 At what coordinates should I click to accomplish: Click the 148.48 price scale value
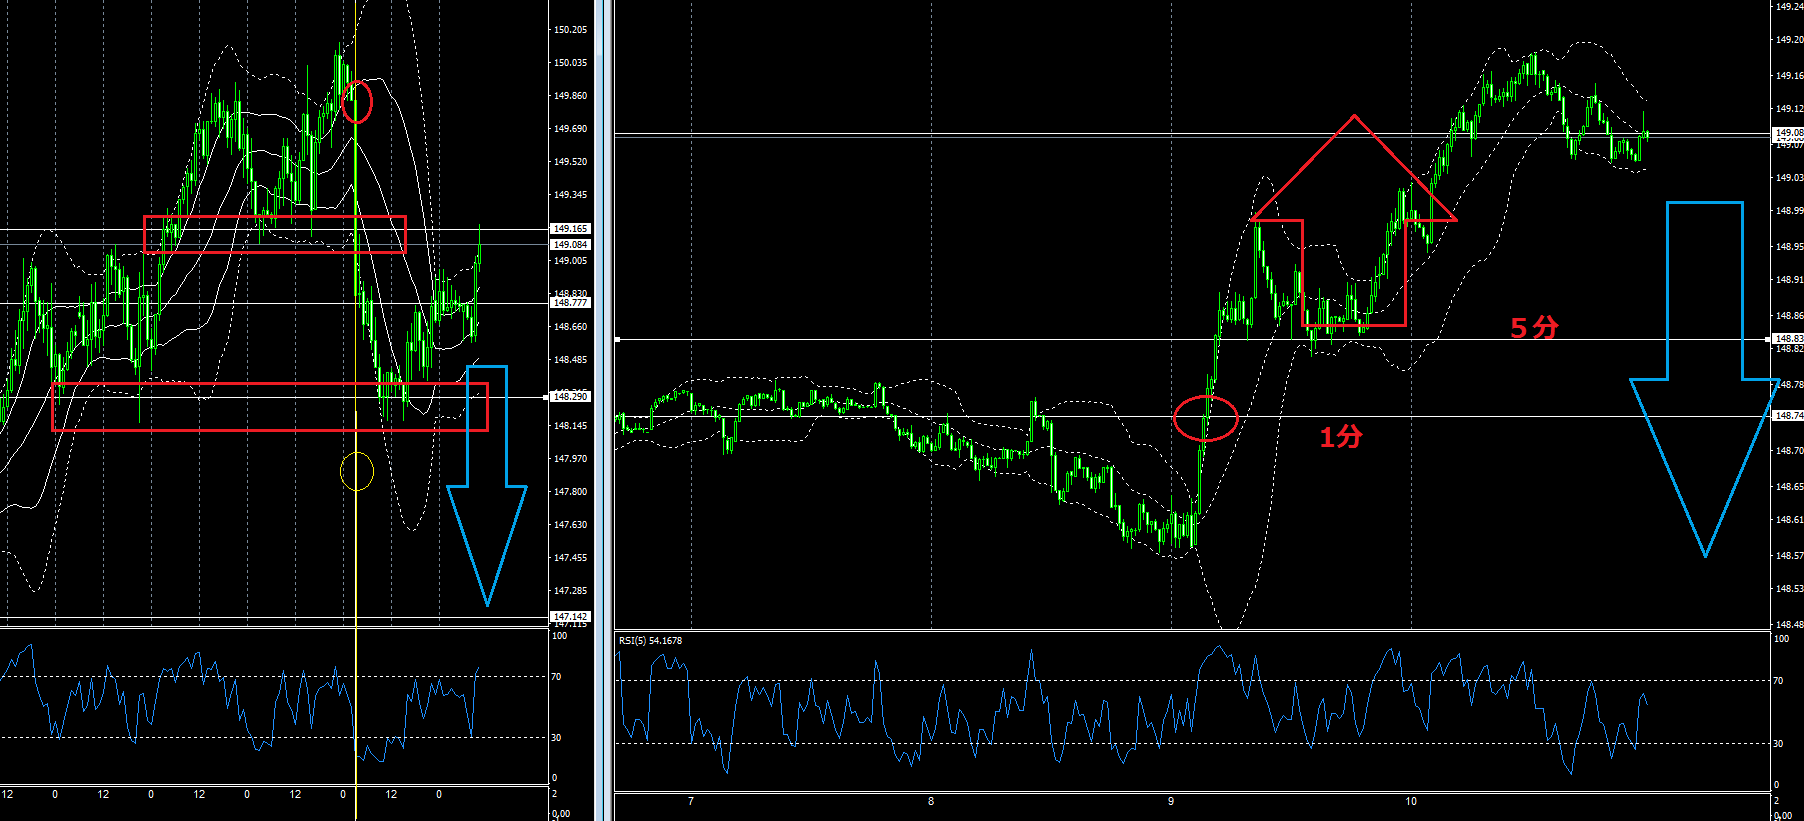1789,625
